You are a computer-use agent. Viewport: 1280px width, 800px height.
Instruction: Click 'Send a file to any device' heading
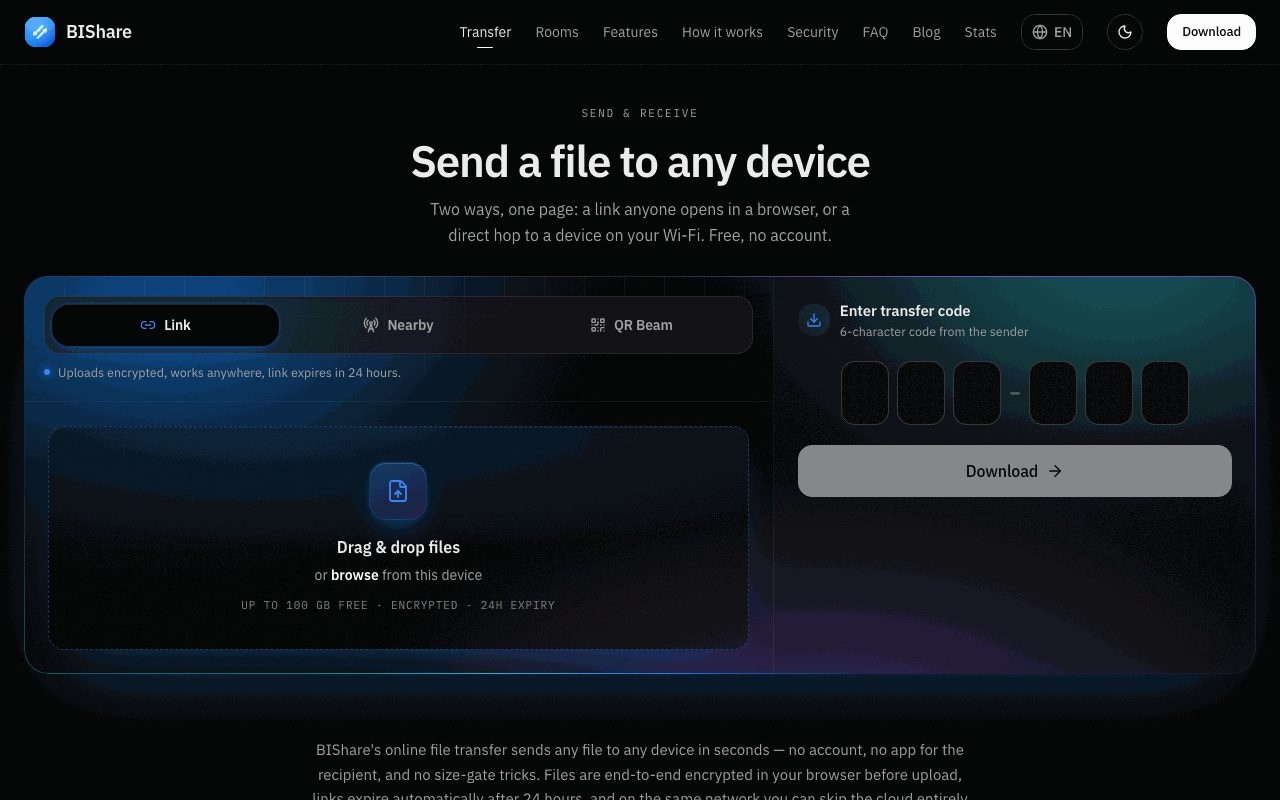[640, 162]
